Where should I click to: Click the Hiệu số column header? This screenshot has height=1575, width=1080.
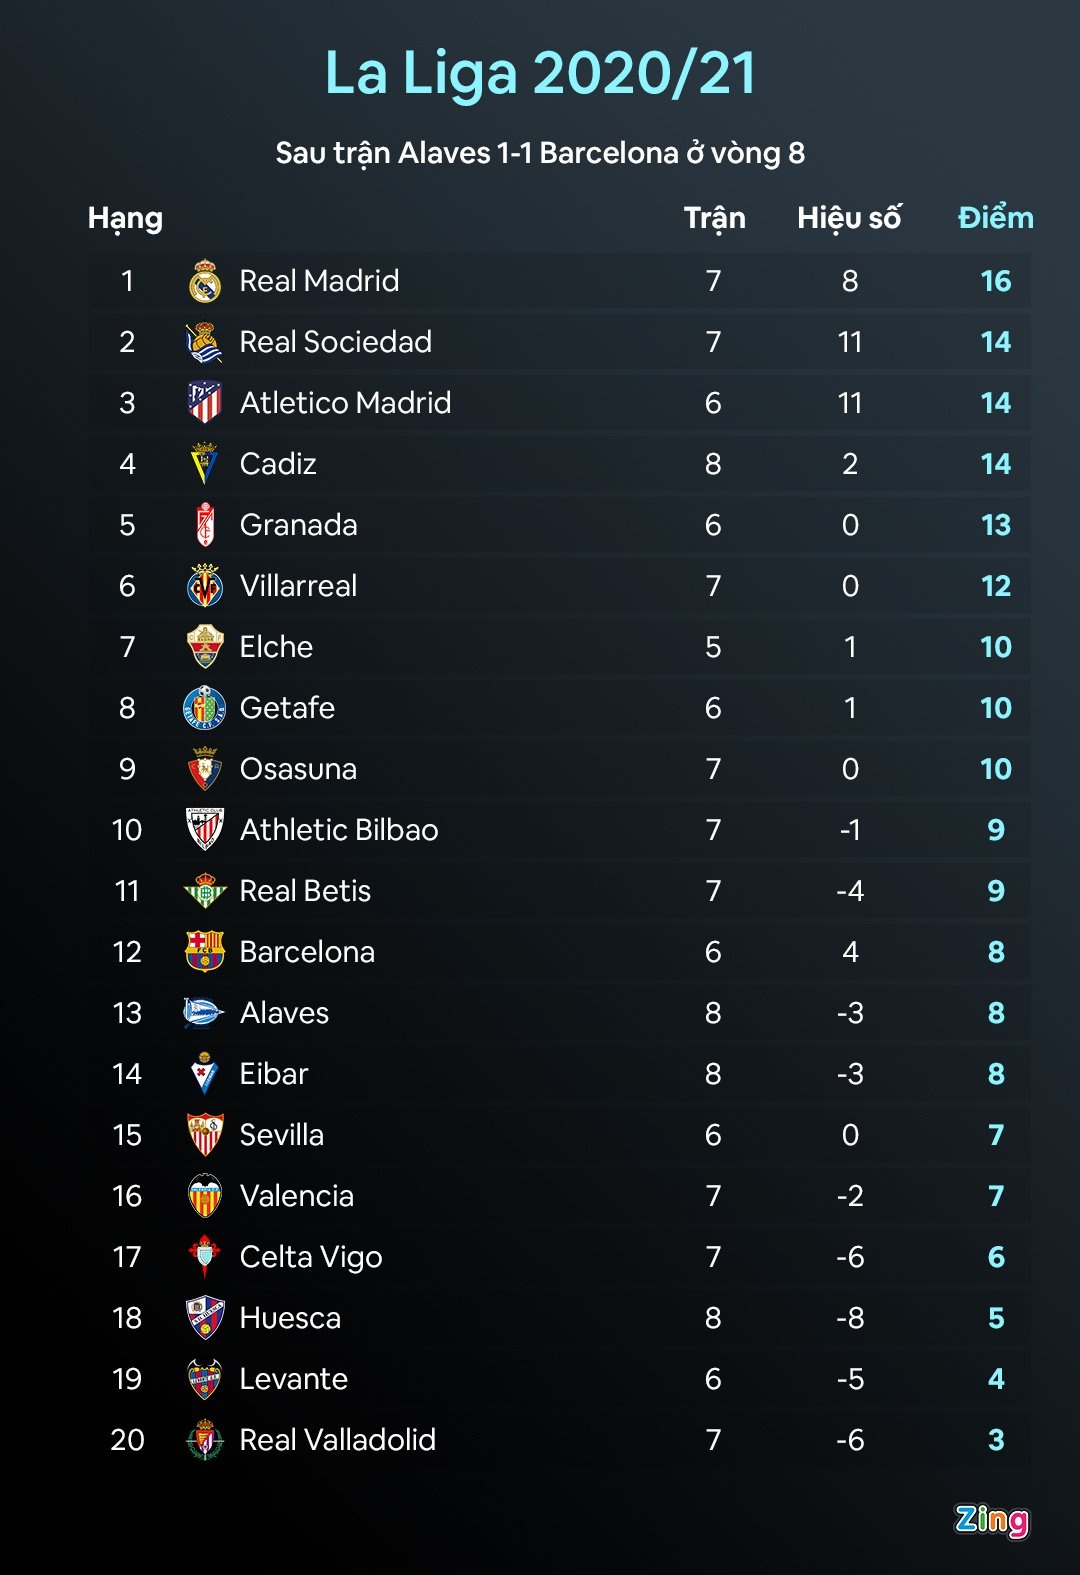(x=849, y=218)
